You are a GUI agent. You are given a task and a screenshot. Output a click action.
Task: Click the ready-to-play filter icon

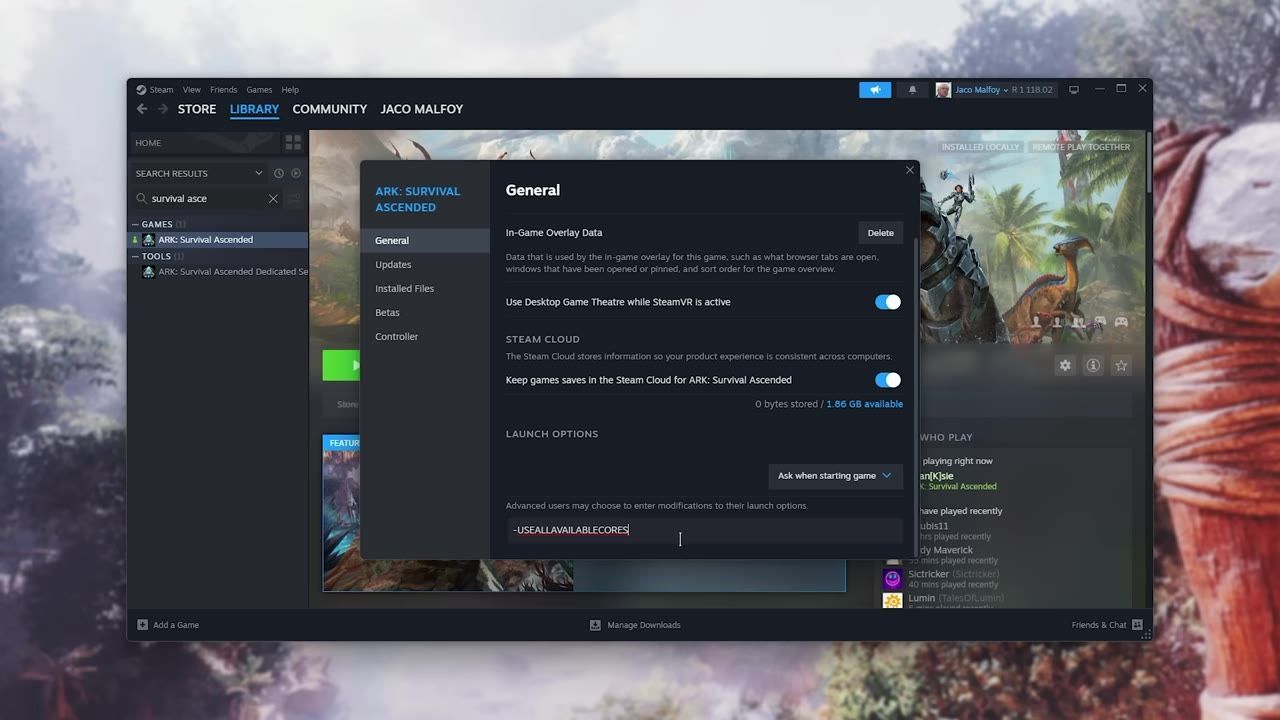point(296,173)
